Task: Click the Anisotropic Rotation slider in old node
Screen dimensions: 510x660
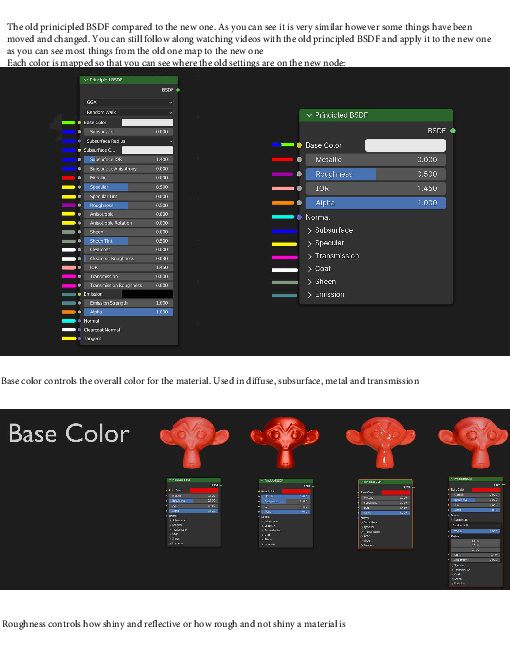Action: tap(128, 223)
